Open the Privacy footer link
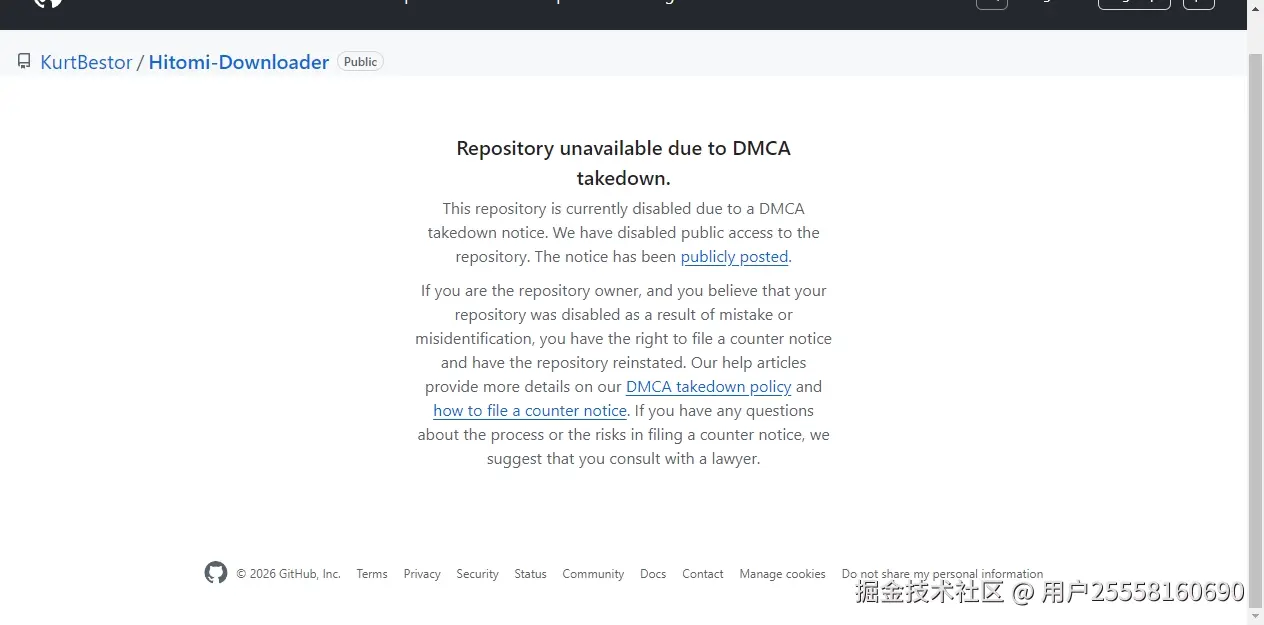Viewport: 1264px width, 625px height. pyautogui.click(x=422, y=574)
